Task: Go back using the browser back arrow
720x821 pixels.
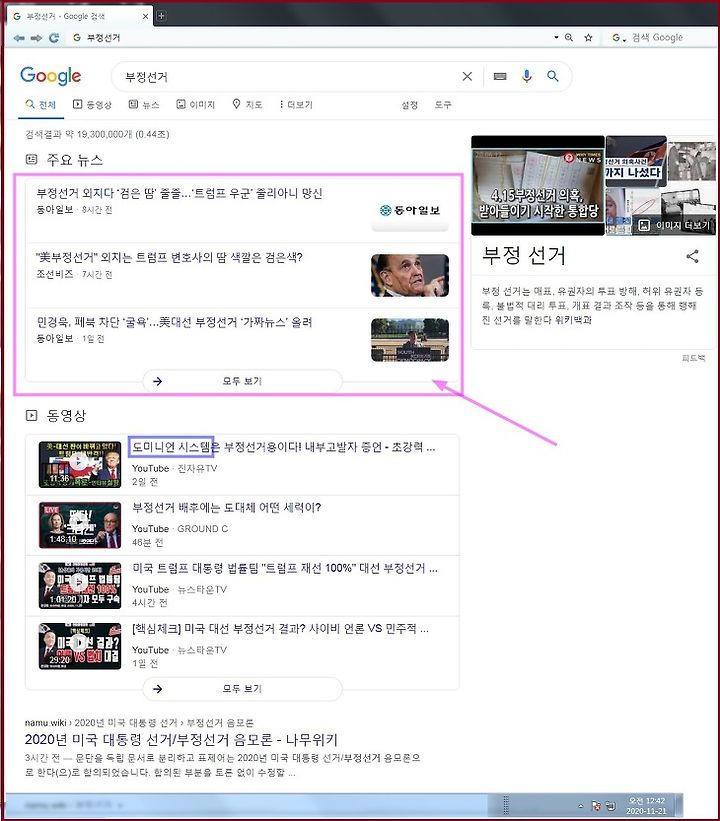Action: [x=19, y=38]
